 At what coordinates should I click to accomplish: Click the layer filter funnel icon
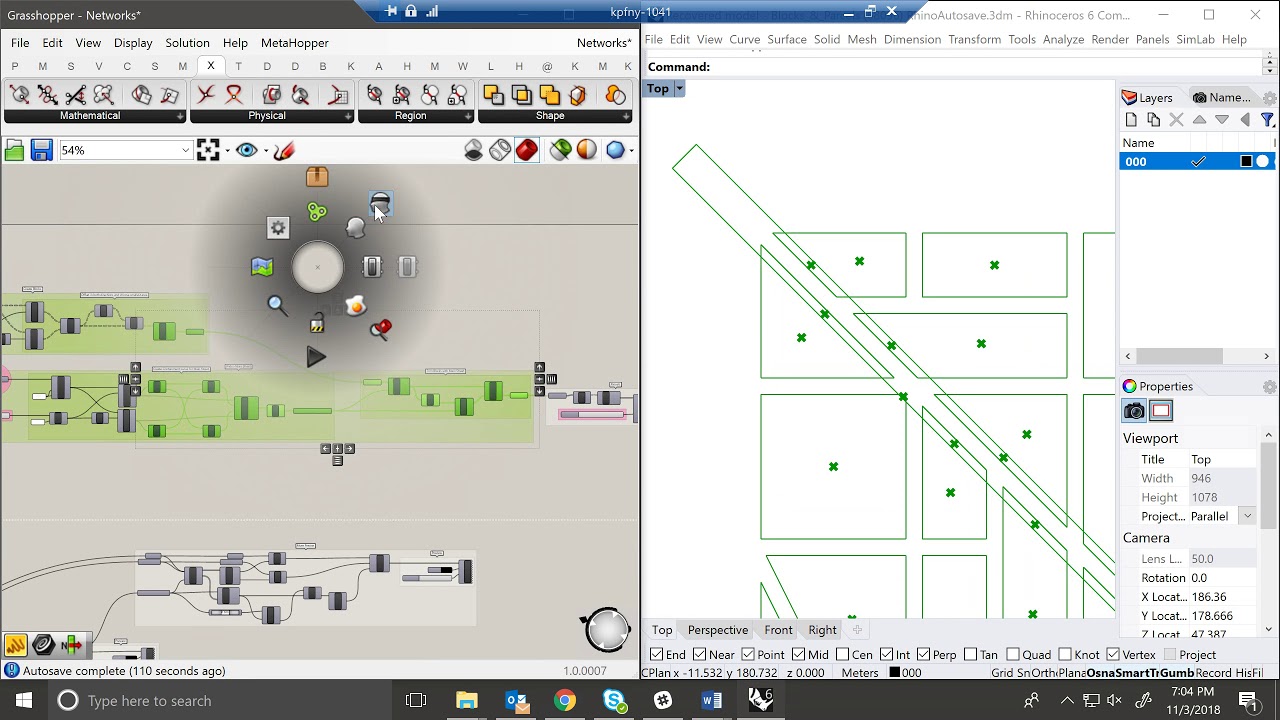1267,120
